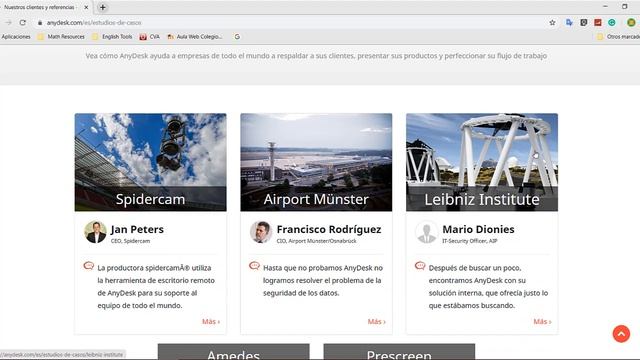This screenshot has width=640, height=360.
Task: Click the red extension icon
Action: (x=598, y=23)
